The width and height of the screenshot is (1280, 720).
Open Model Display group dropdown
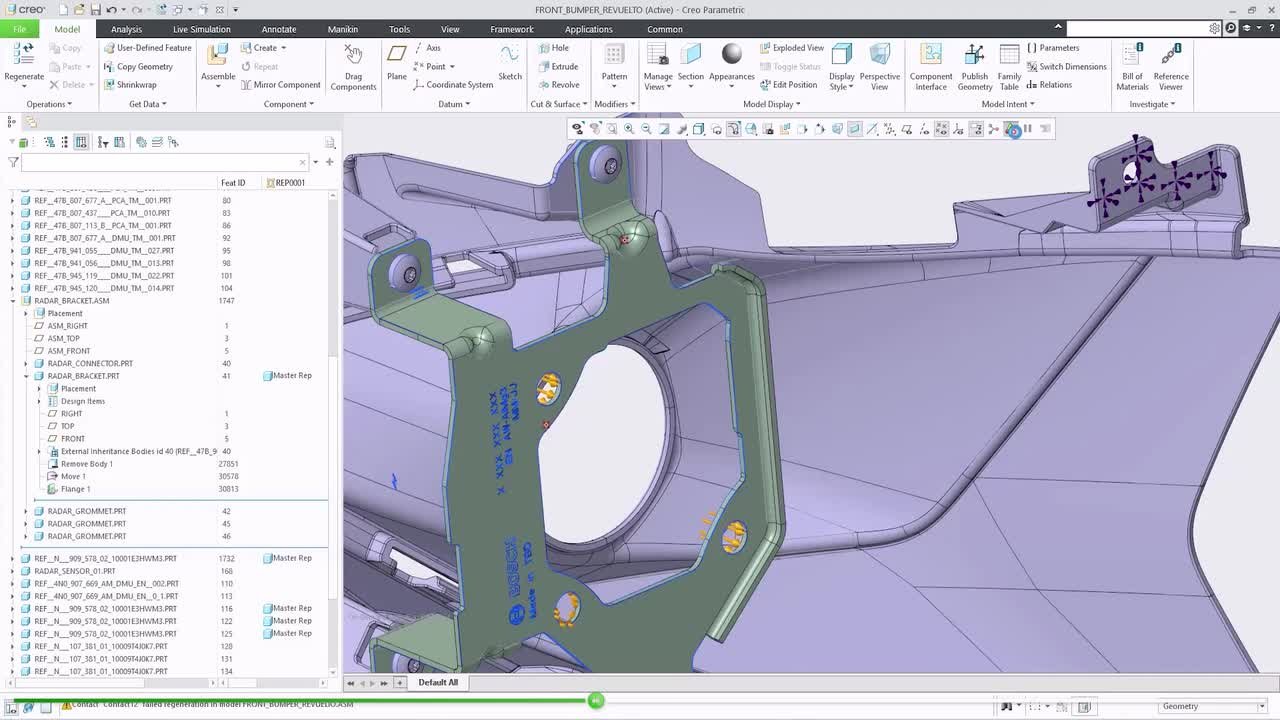pos(771,104)
